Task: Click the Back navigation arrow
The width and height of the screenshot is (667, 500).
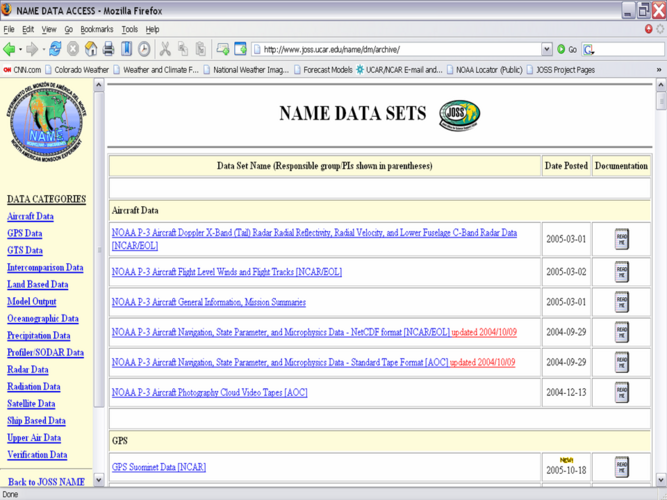Action: [10, 49]
